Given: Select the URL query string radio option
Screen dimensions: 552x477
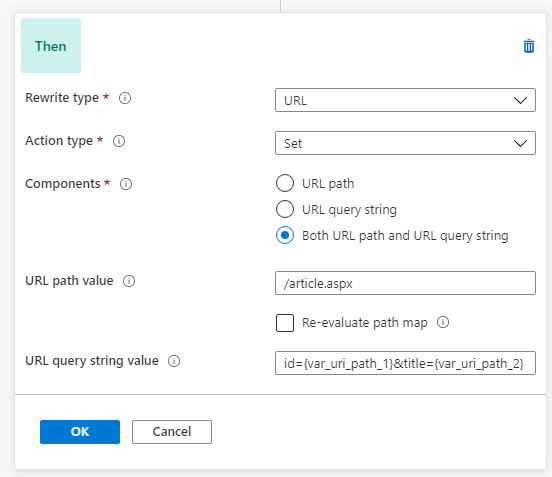Looking at the screenshot, I should 285,209.
